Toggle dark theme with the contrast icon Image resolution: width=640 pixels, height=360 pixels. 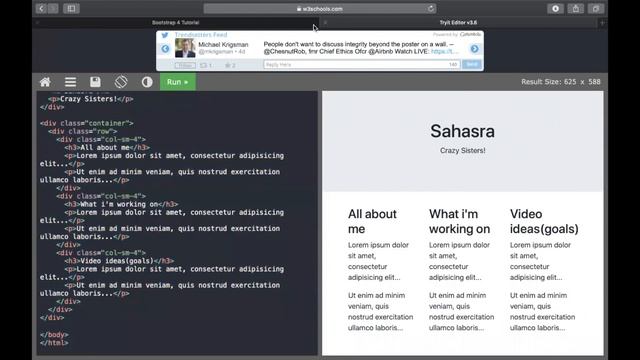click(x=147, y=82)
